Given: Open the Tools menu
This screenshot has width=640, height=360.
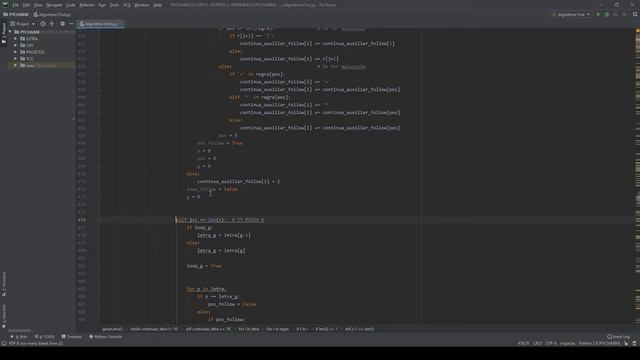Looking at the screenshot, I should pyautogui.click(x=115, y=5).
